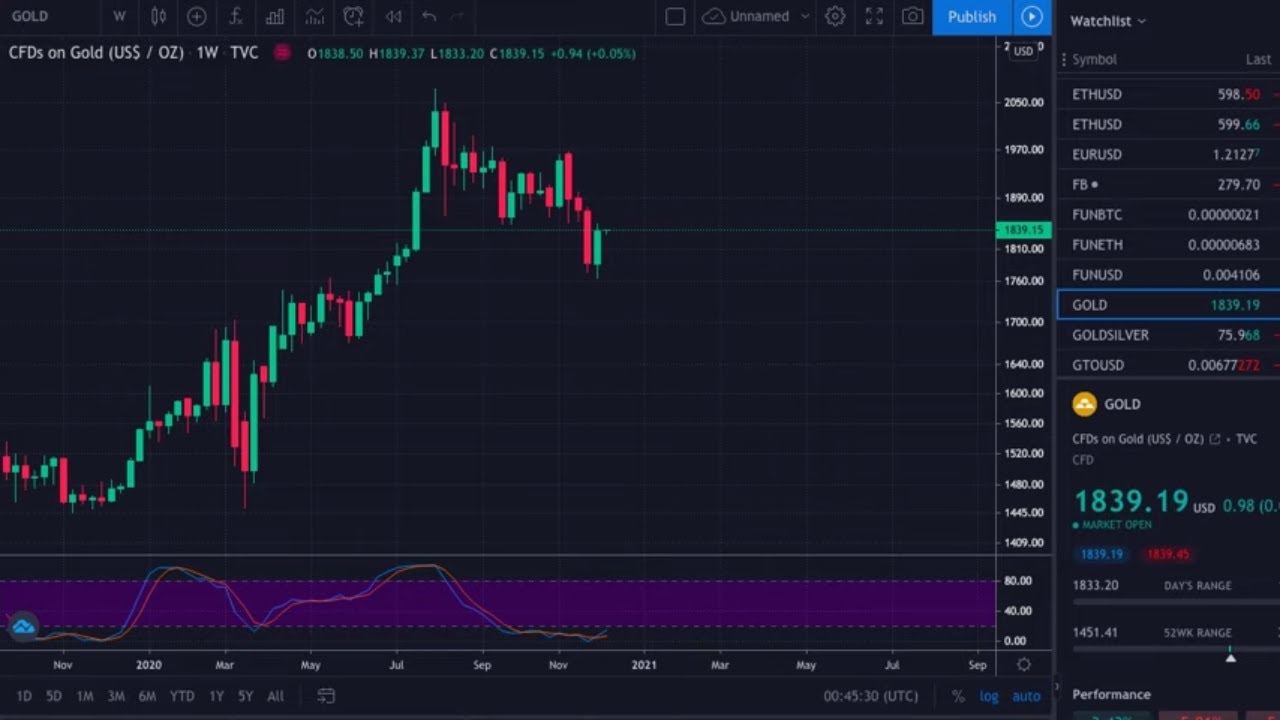Select the 3M time range

pyautogui.click(x=116, y=696)
